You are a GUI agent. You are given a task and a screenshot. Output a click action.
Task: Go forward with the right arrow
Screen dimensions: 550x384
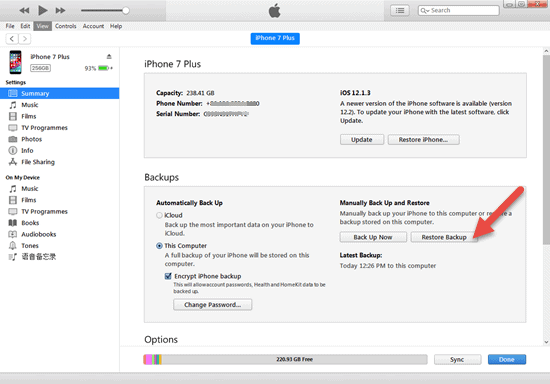coord(25,39)
